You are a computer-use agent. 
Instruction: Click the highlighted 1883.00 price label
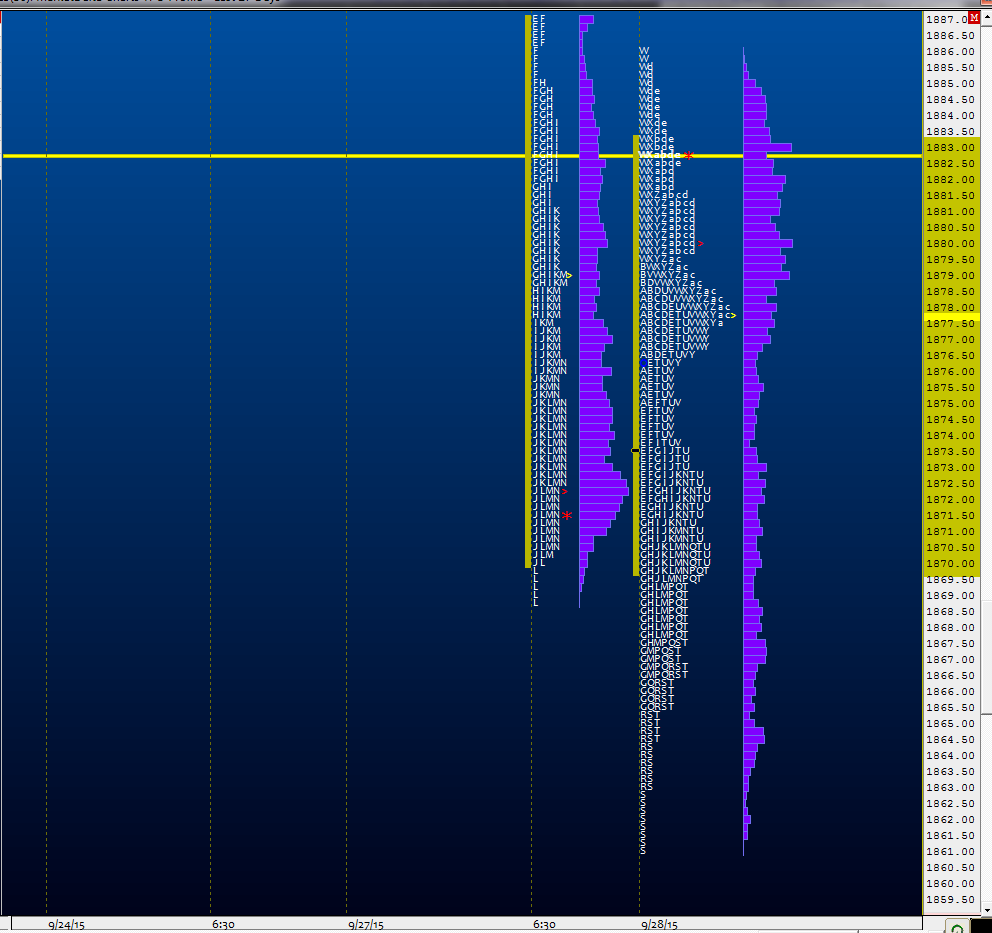tap(950, 147)
